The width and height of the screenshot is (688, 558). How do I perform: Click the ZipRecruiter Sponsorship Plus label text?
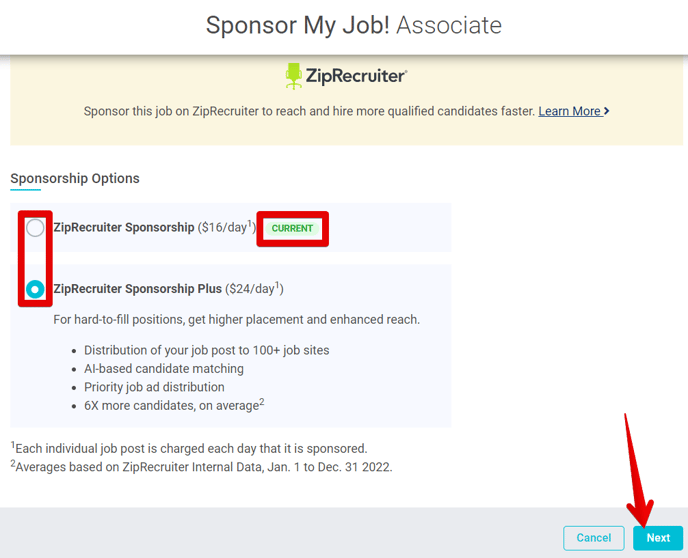tap(137, 289)
